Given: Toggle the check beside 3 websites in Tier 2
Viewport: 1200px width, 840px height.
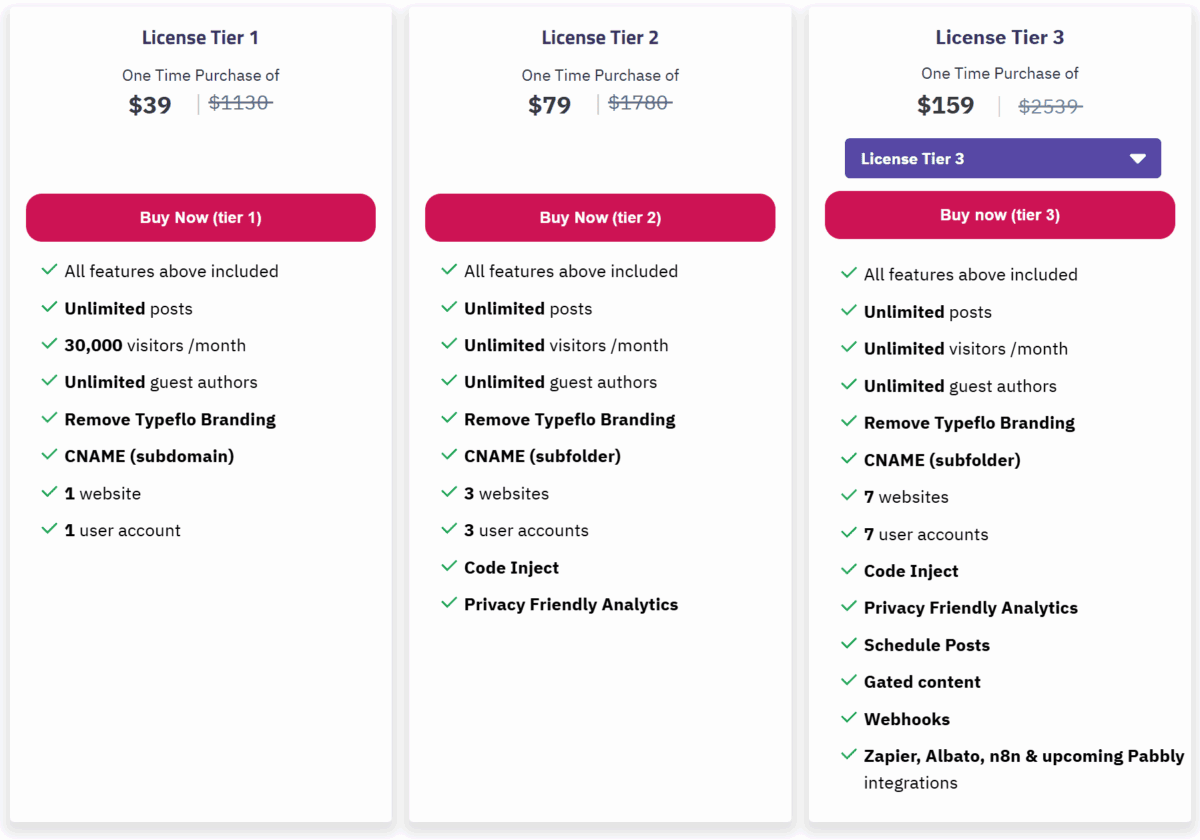Looking at the screenshot, I should click(449, 493).
